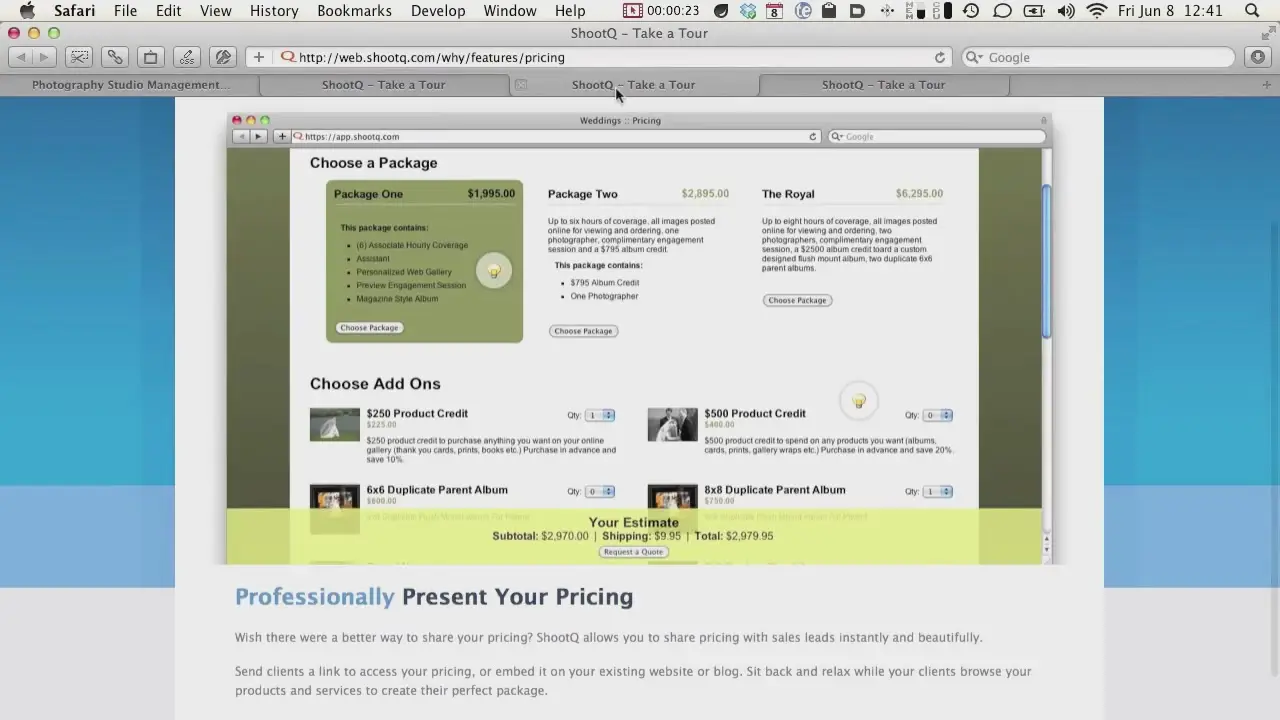The image size is (1280, 720).
Task: Click the Google search field
Action: click(x=1097, y=57)
